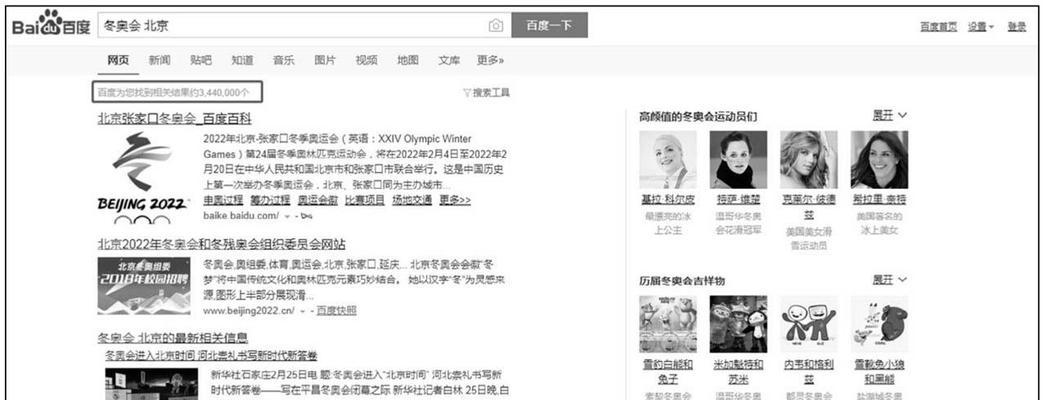
Task: Switch to the 知道 tab
Action: pos(242,60)
